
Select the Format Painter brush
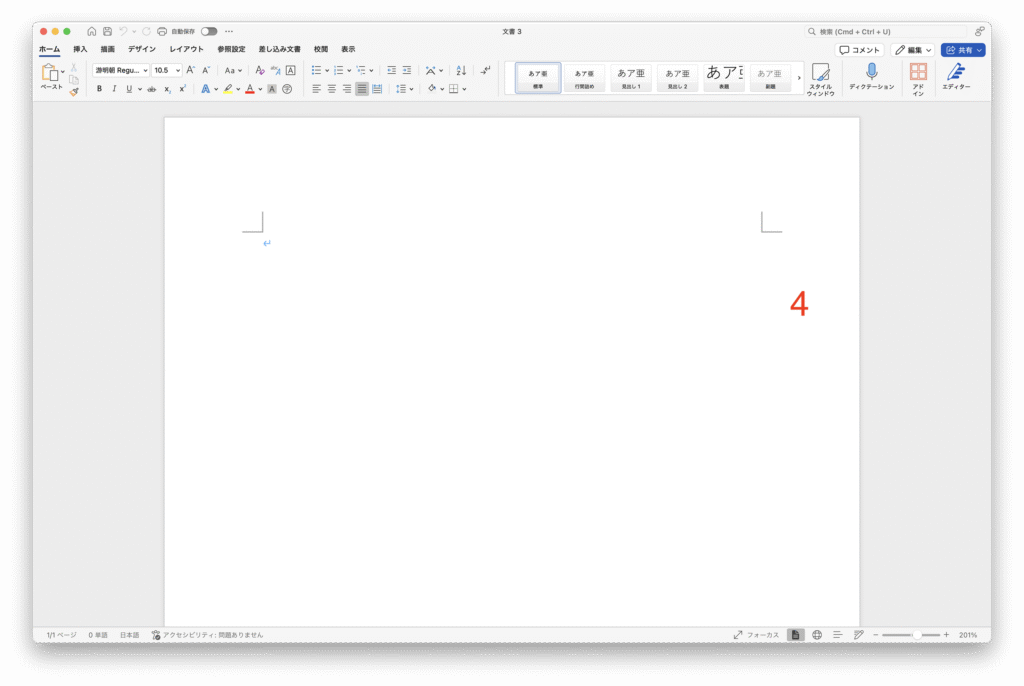coord(74,92)
